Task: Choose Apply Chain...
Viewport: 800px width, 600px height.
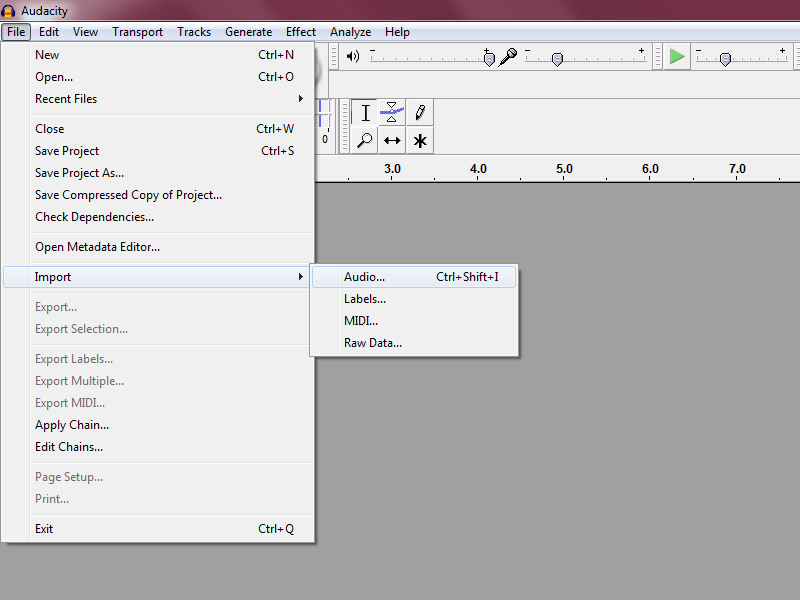Action: point(158,424)
